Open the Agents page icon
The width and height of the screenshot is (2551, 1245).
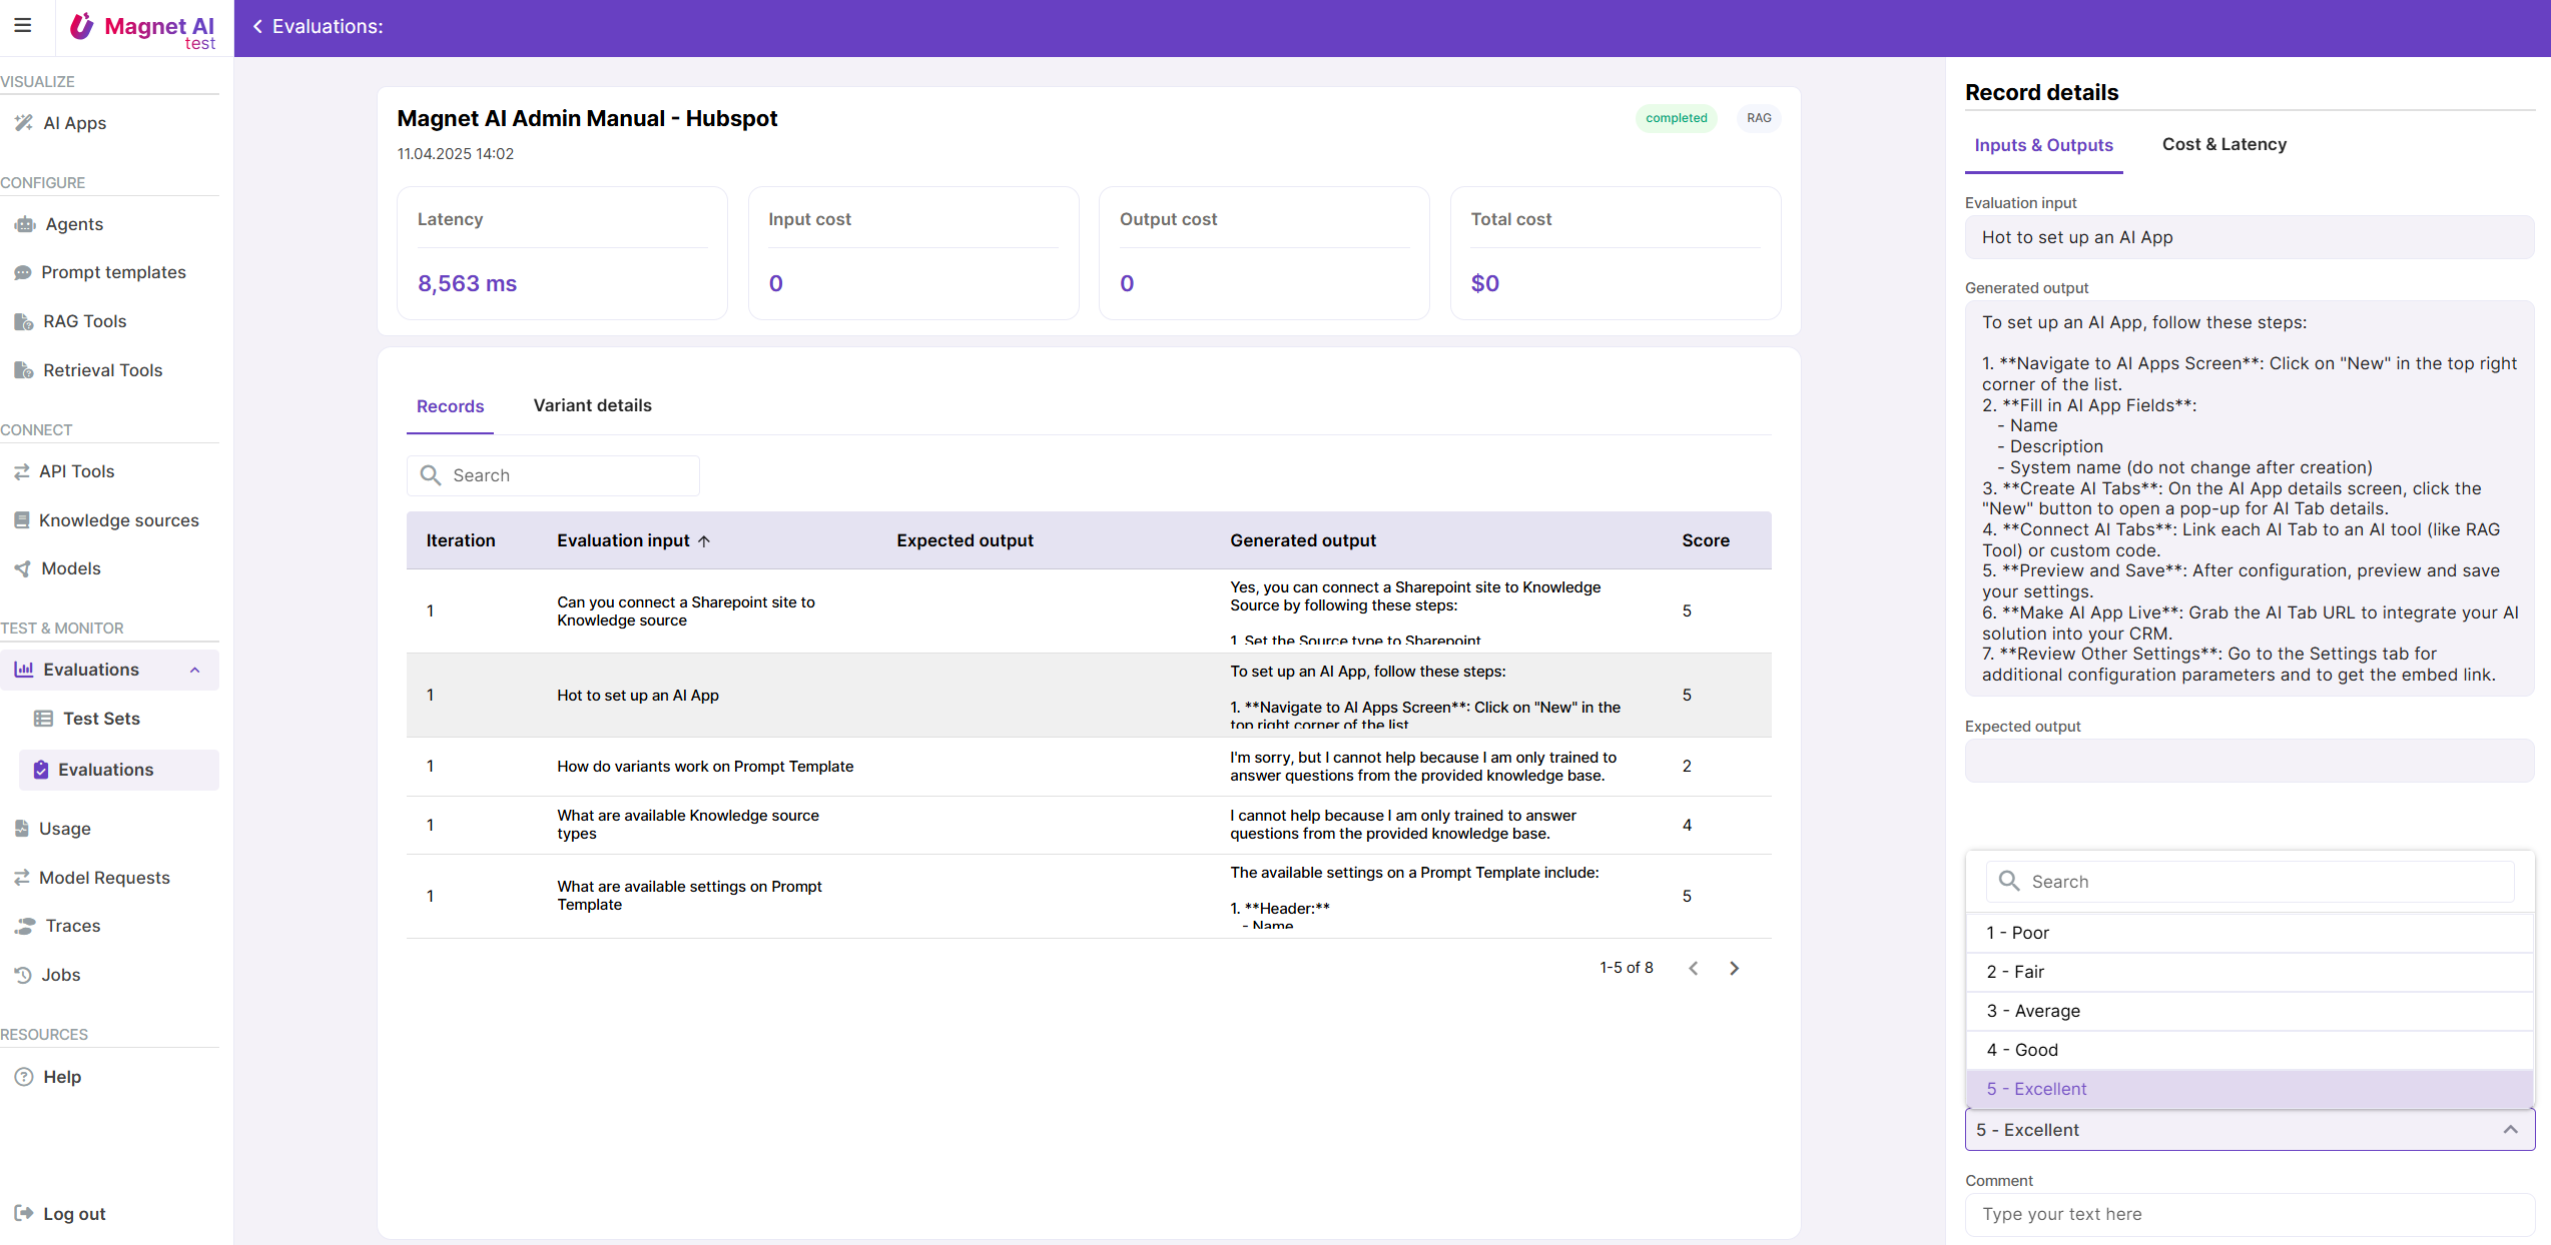pos(25,224)
